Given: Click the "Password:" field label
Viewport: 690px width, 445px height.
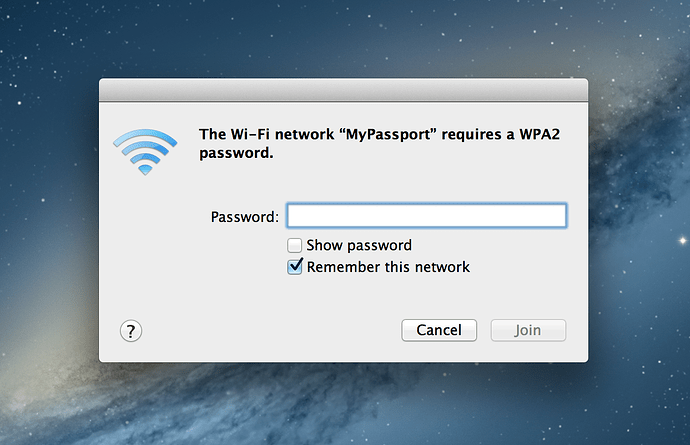Looking at the screenshot, I should (x=245, y=217).
